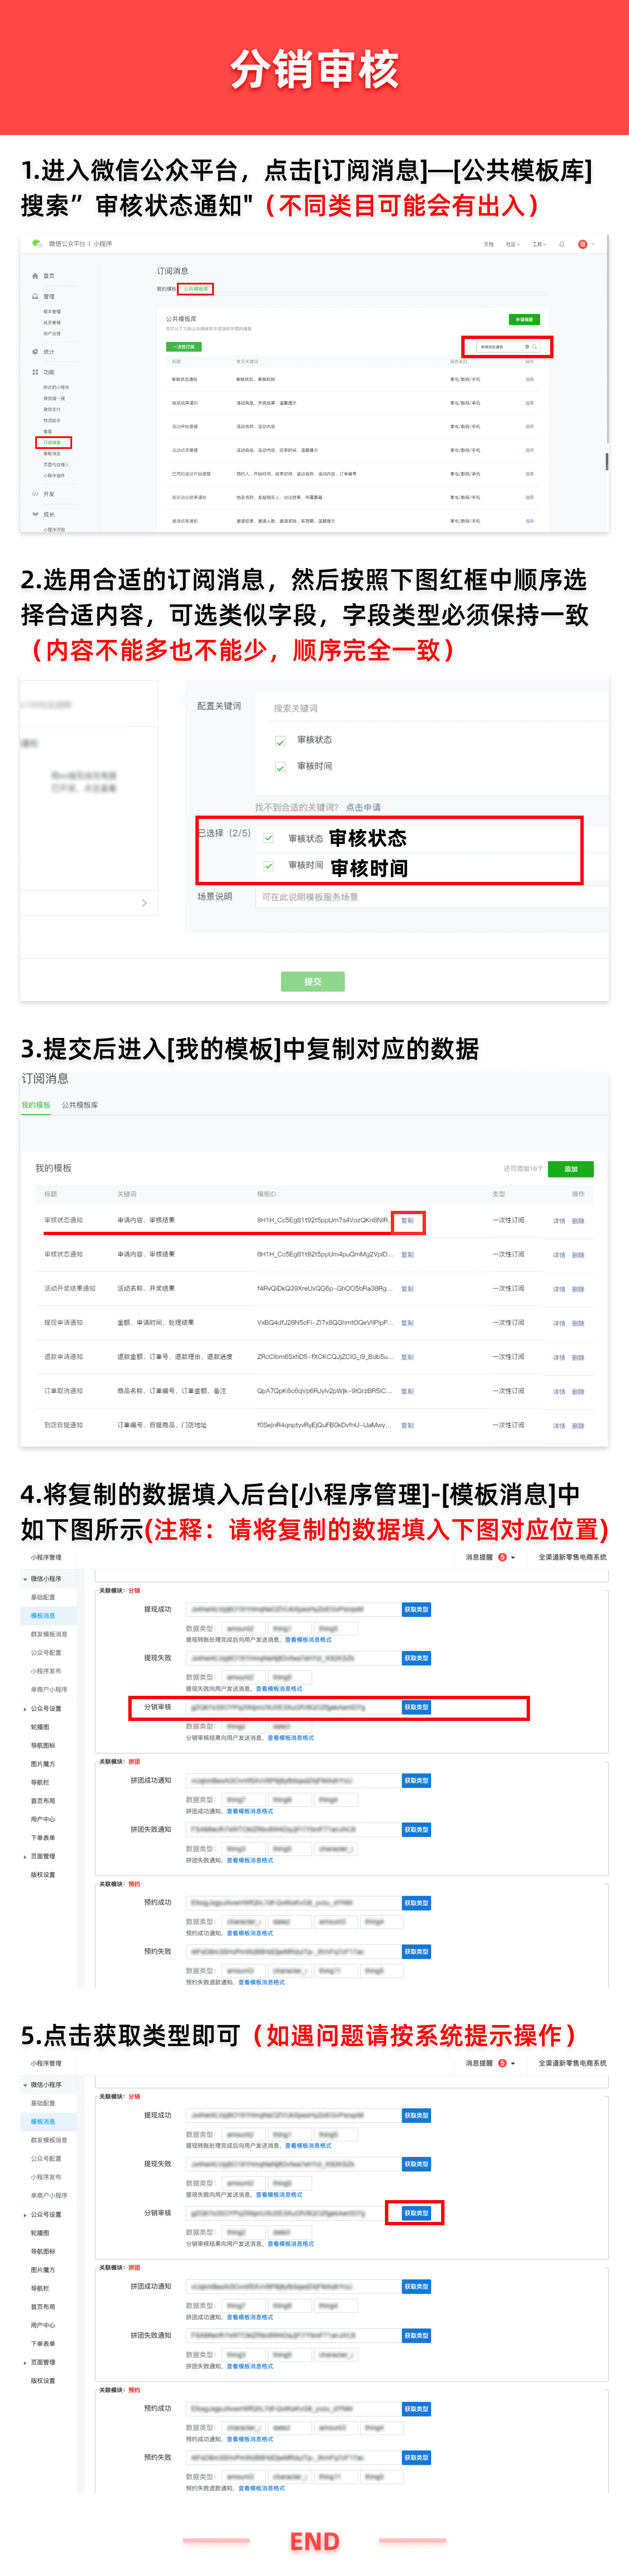Open the 社区 dropdown in the header

pyautogui.click(x=512, y=244)
